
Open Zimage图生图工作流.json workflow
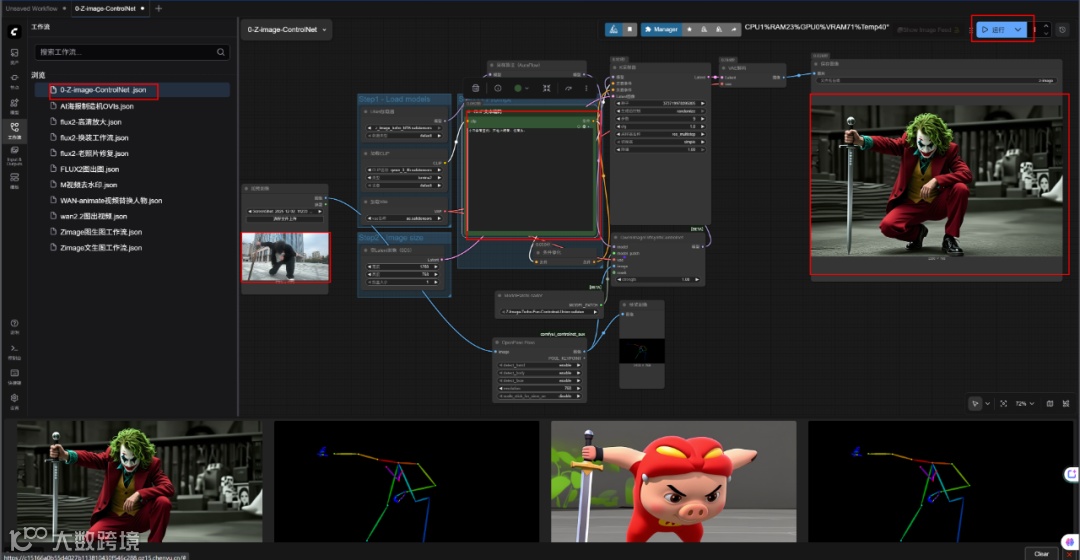pyautogui.click(x=101, y=232)
